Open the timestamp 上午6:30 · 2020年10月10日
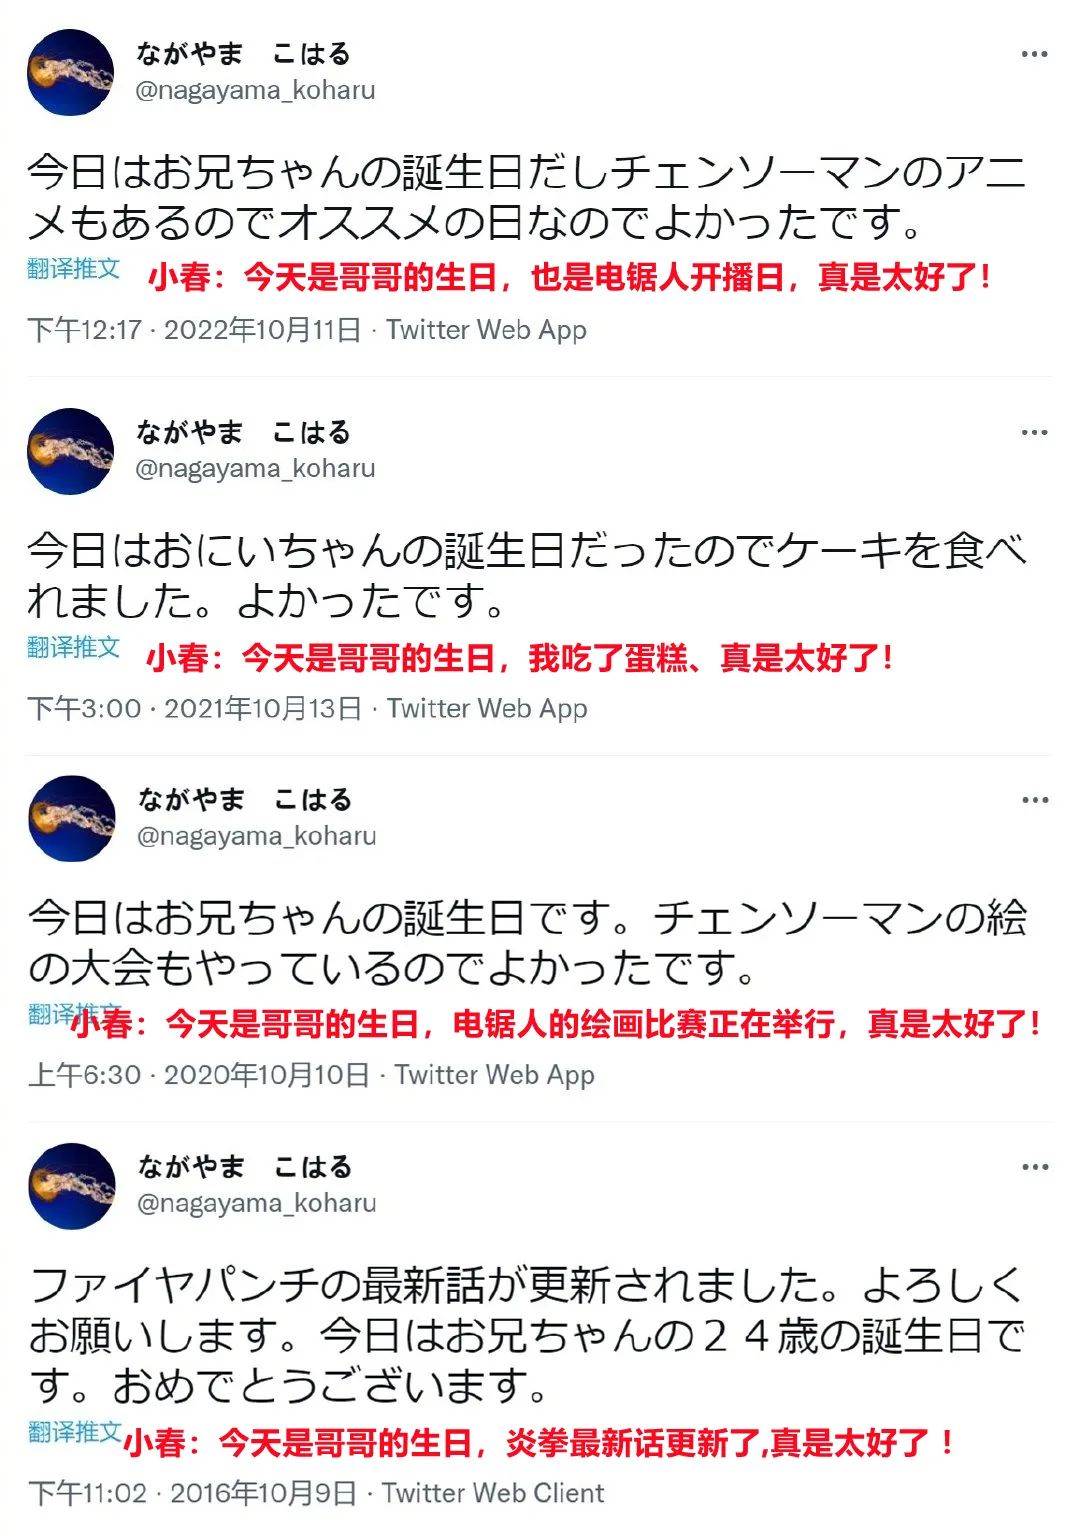This screenshot has height=1536, width=1080. [198, 1075]
